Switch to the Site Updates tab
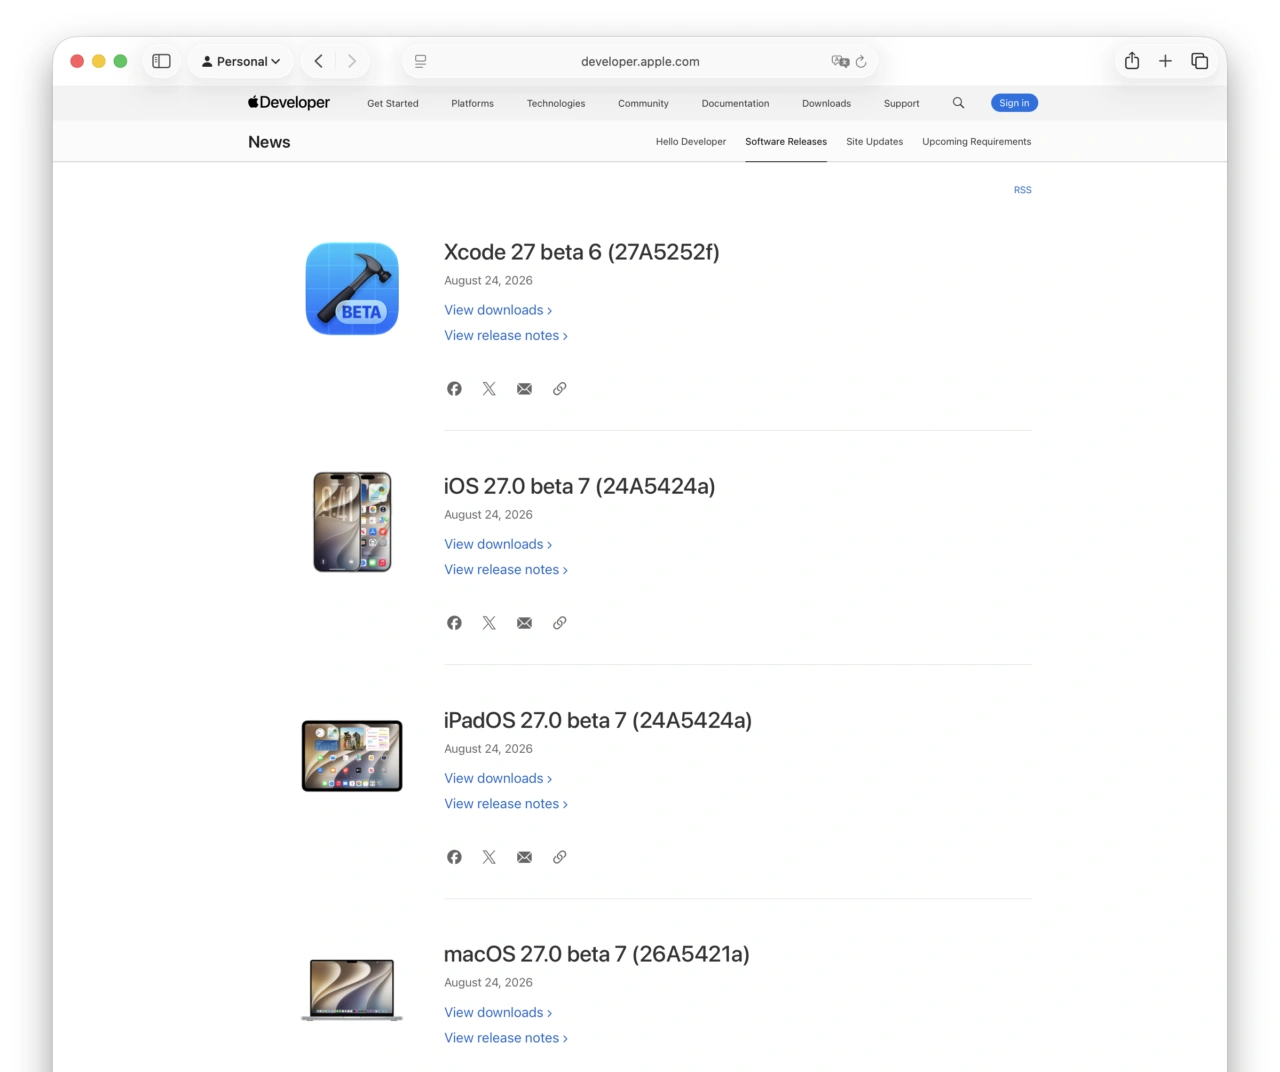 (x=874, y=142)
